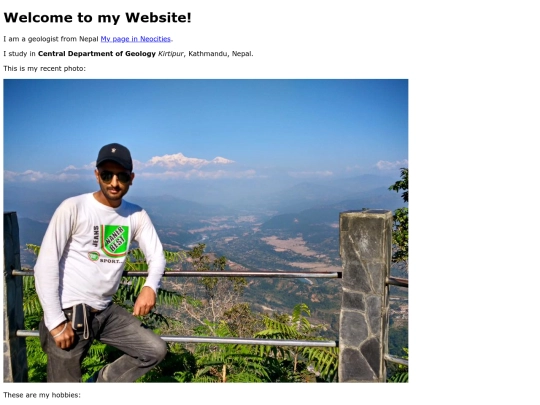The width and height of the screenshot is (540, 405).
Task: Click the silver bracelet on the man's wrist
Action: point(60,331)
